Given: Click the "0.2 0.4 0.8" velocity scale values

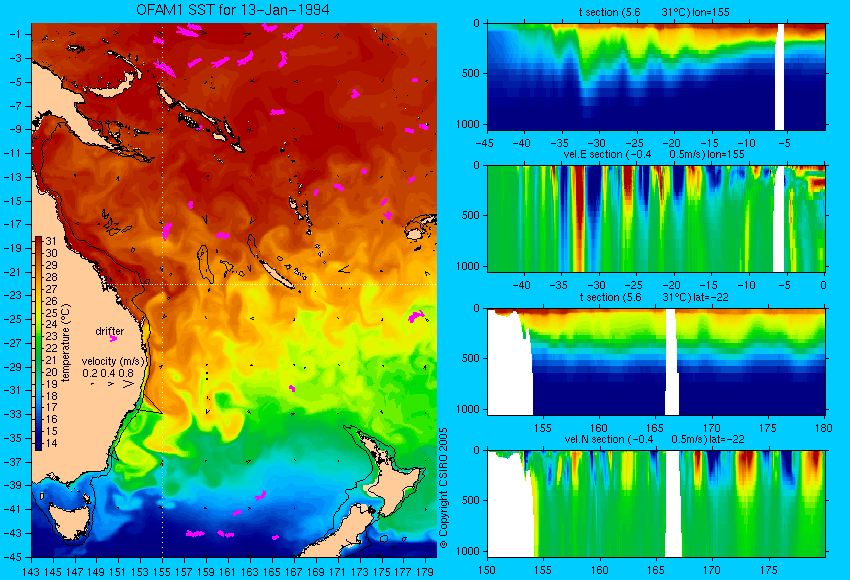Looking at the screenshot, I should point(108,373).
